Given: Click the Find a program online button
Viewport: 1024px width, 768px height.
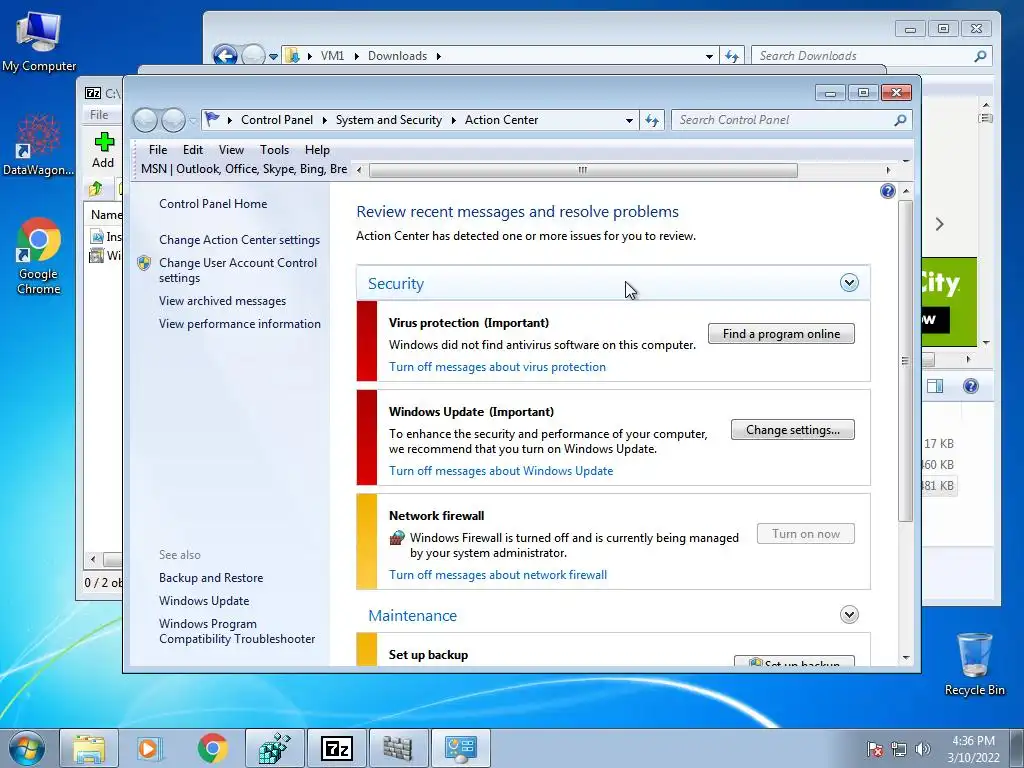Looking at the screenshot, I should [781, 334].
